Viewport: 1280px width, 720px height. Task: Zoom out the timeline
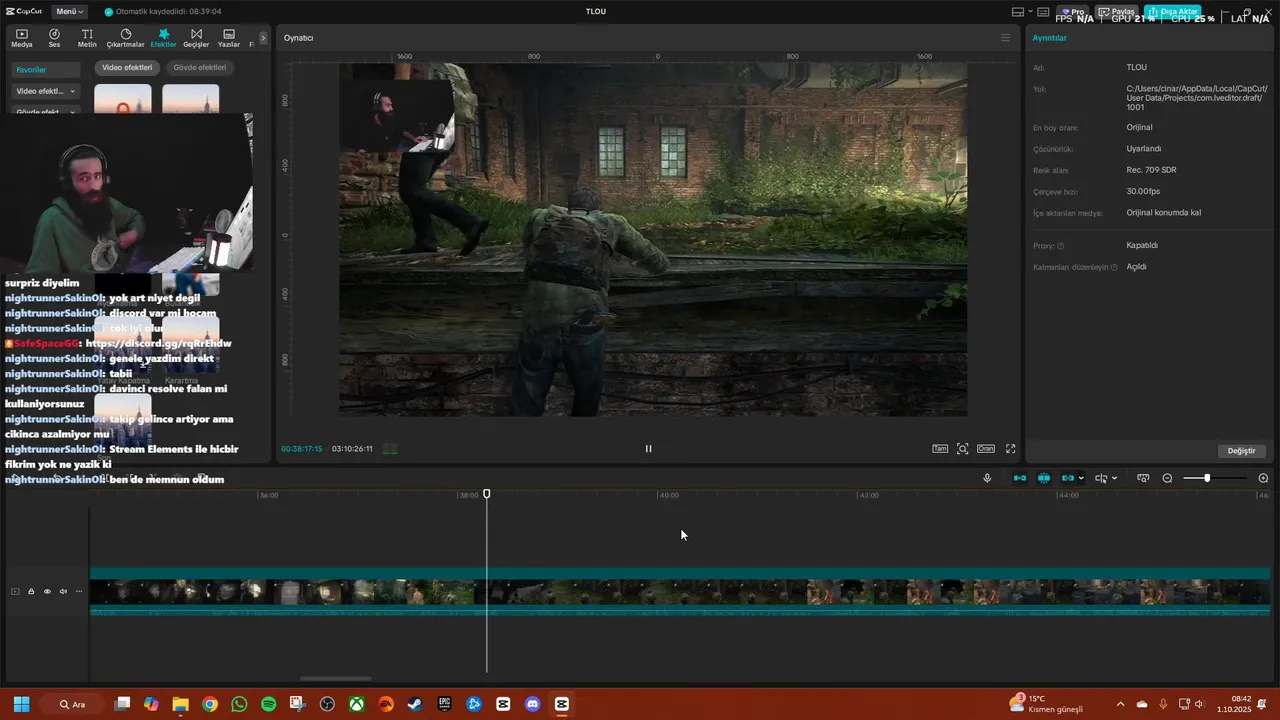[1167, 478]
